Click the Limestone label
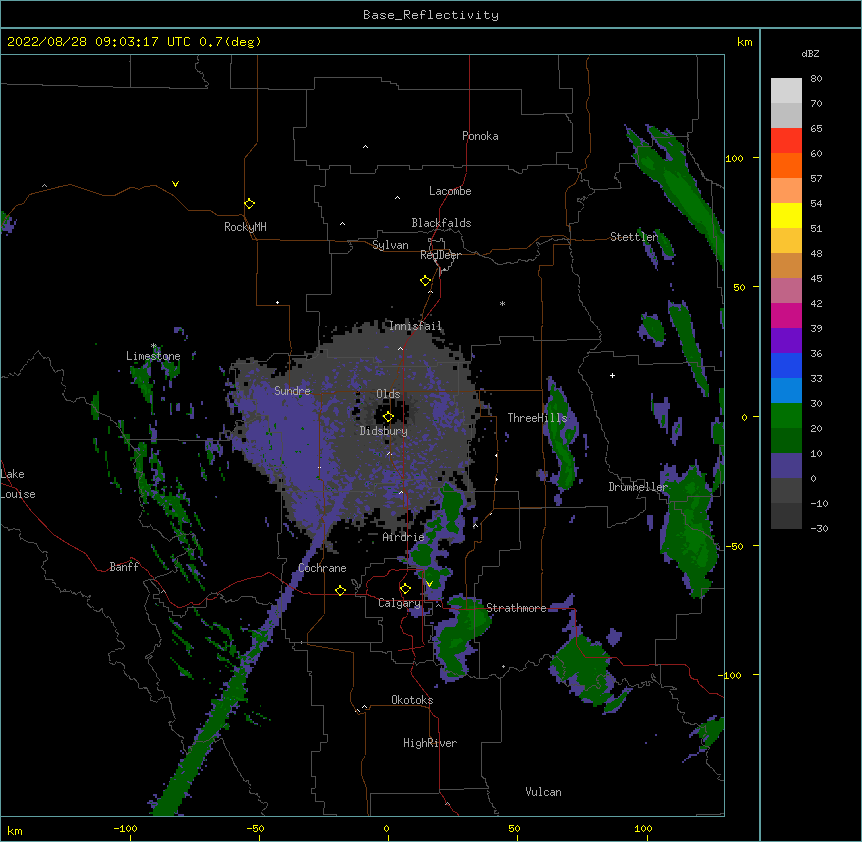 153,356
